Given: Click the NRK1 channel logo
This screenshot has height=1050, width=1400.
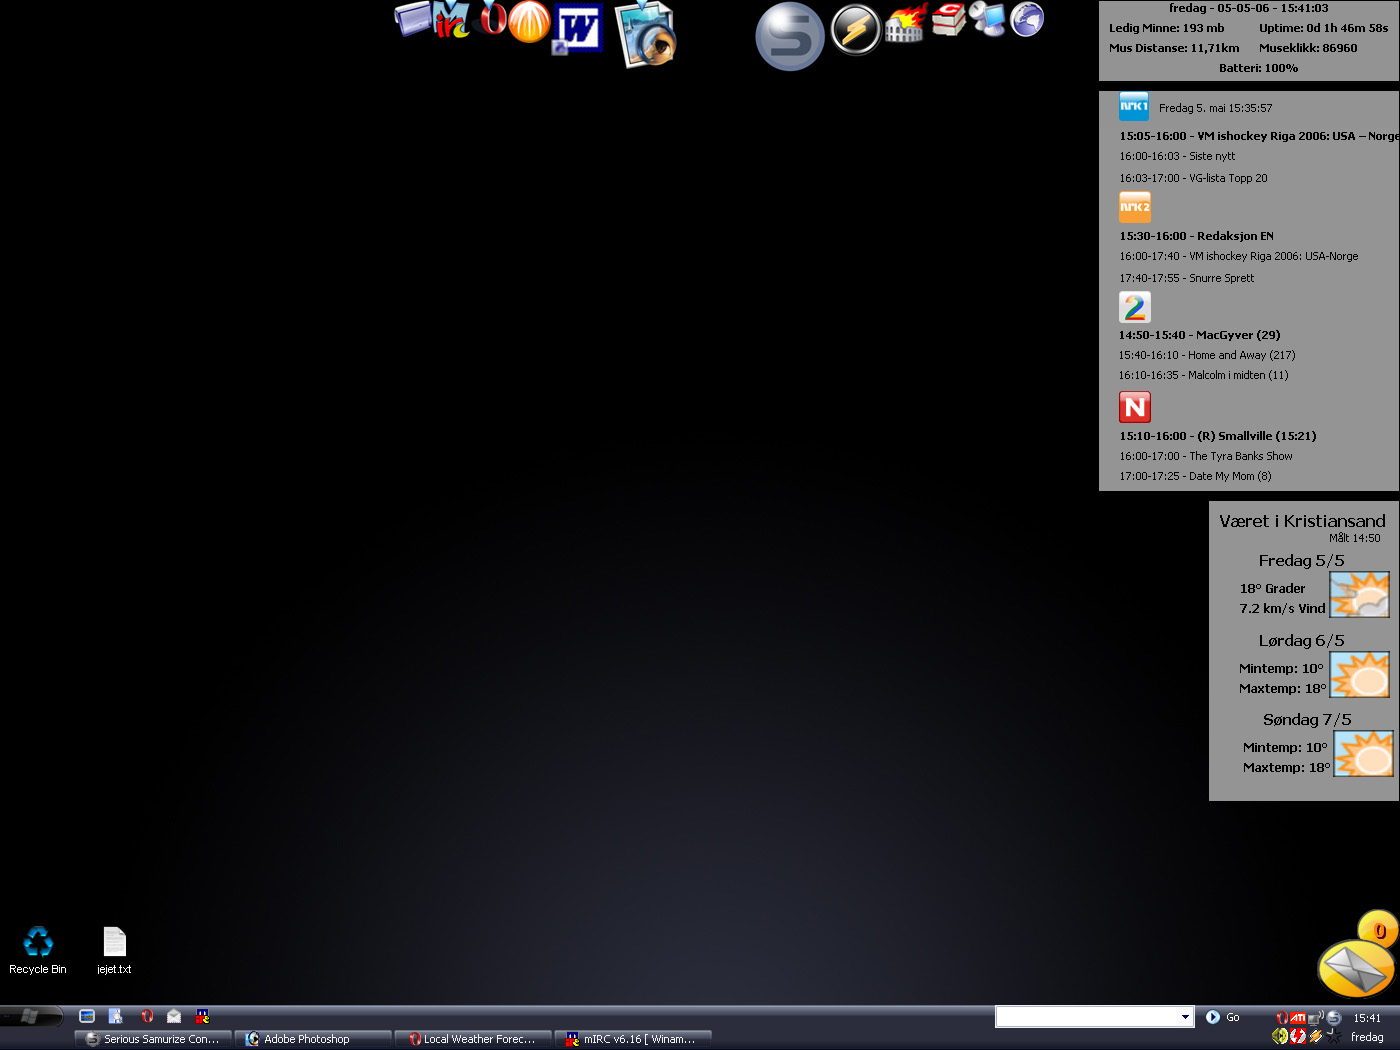Looking at the screenshot, I should [x=1134, y=105].
